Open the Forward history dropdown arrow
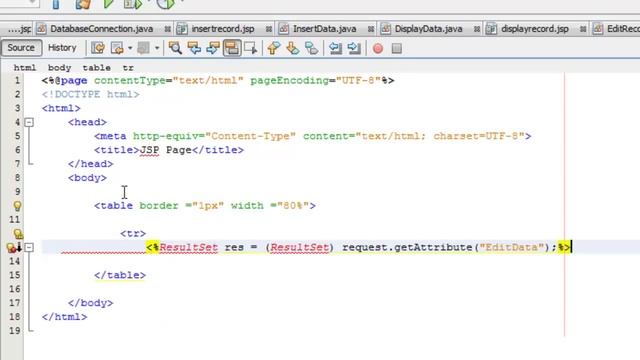Screen dimensions: 640x360 click(157, 48)
